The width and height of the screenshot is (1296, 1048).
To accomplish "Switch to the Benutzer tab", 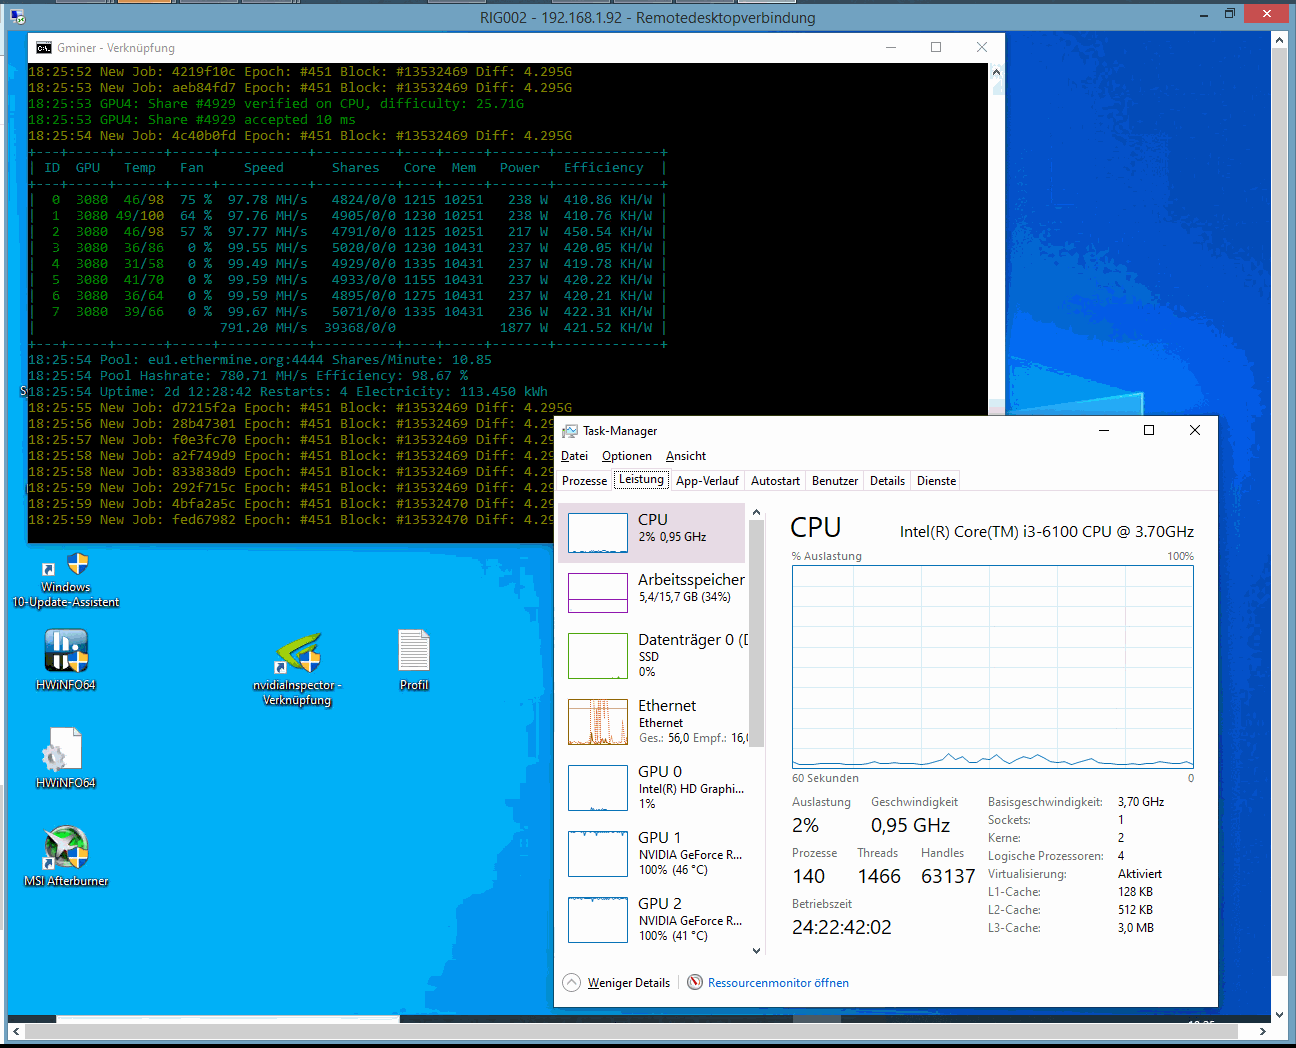I will [x=835, y=481].
